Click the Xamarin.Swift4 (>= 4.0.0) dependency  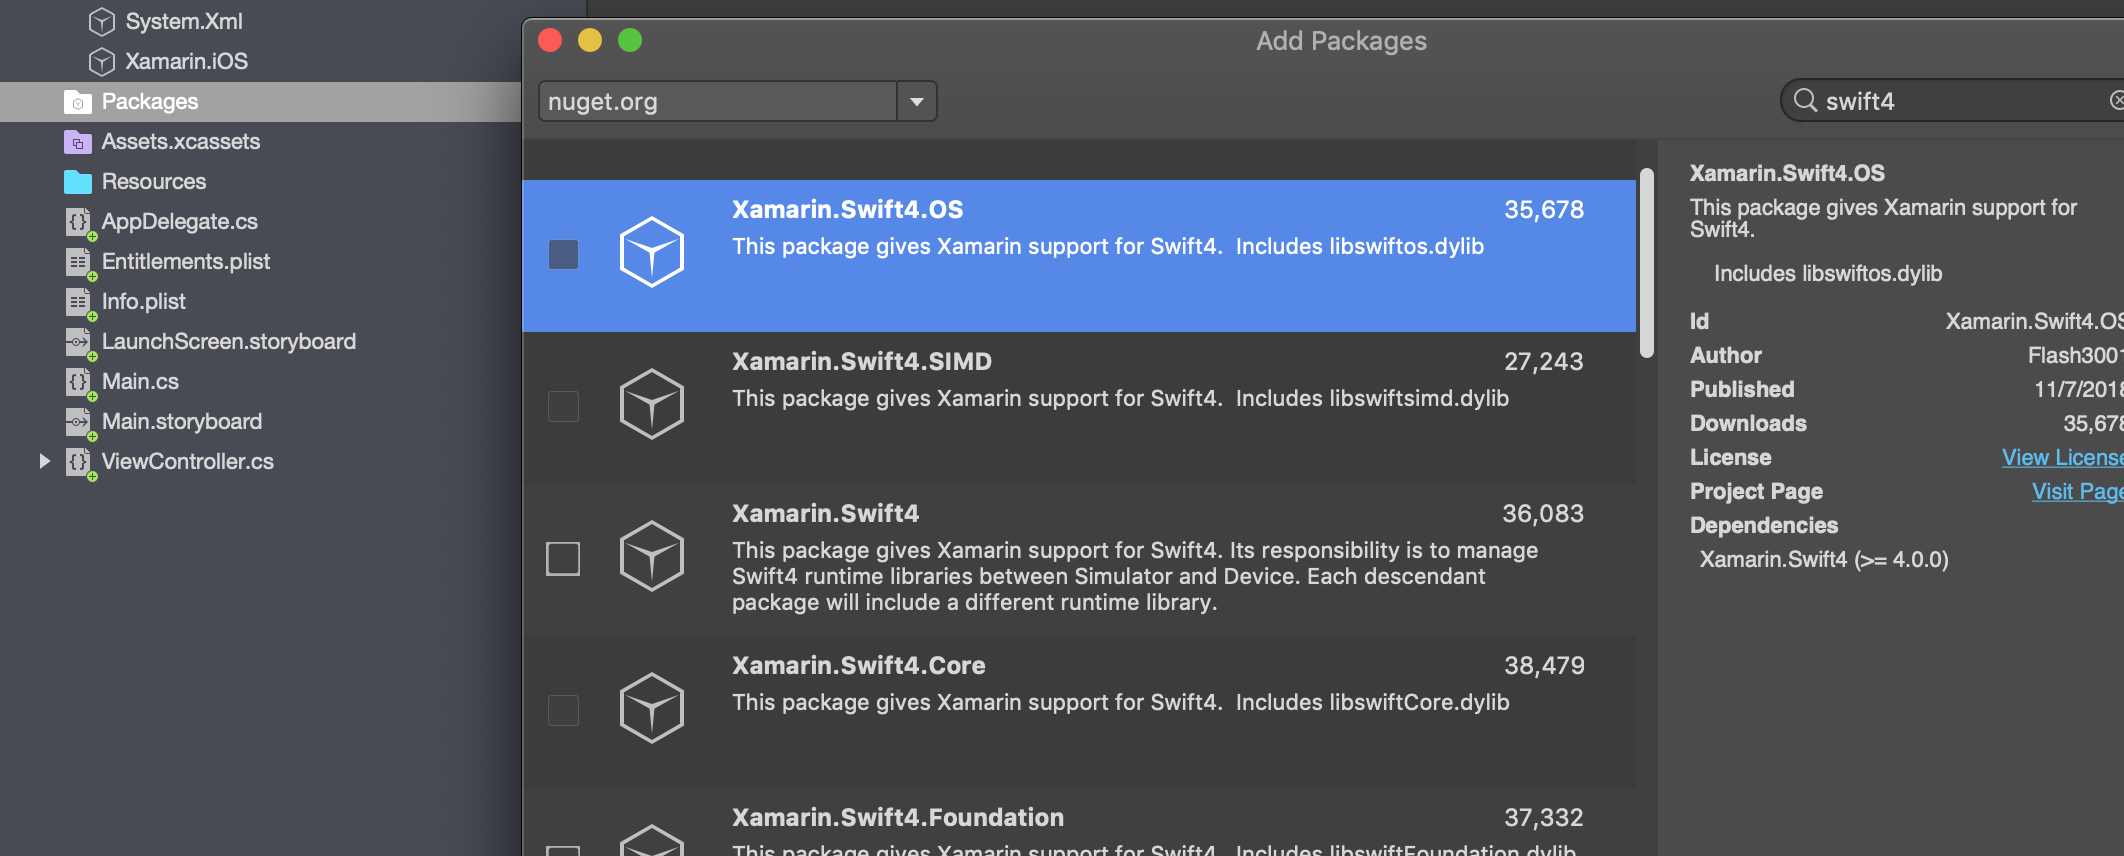pos(1824,560)
